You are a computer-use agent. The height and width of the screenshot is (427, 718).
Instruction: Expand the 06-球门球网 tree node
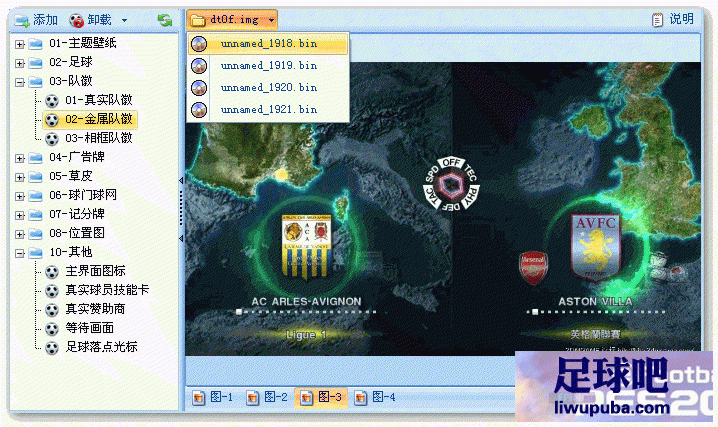pyautogui.click(x=20, y=196)
